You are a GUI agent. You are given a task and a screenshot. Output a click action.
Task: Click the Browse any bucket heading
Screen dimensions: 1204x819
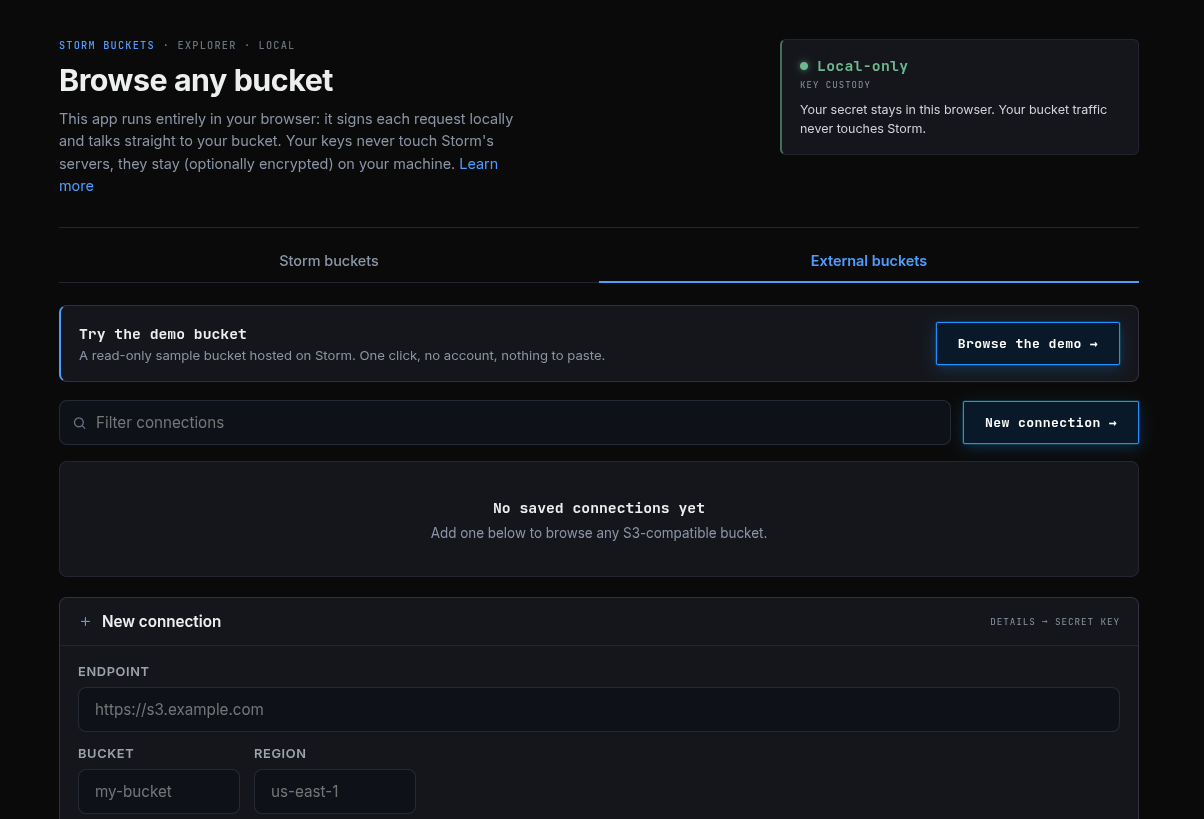[x=196, y=80]
